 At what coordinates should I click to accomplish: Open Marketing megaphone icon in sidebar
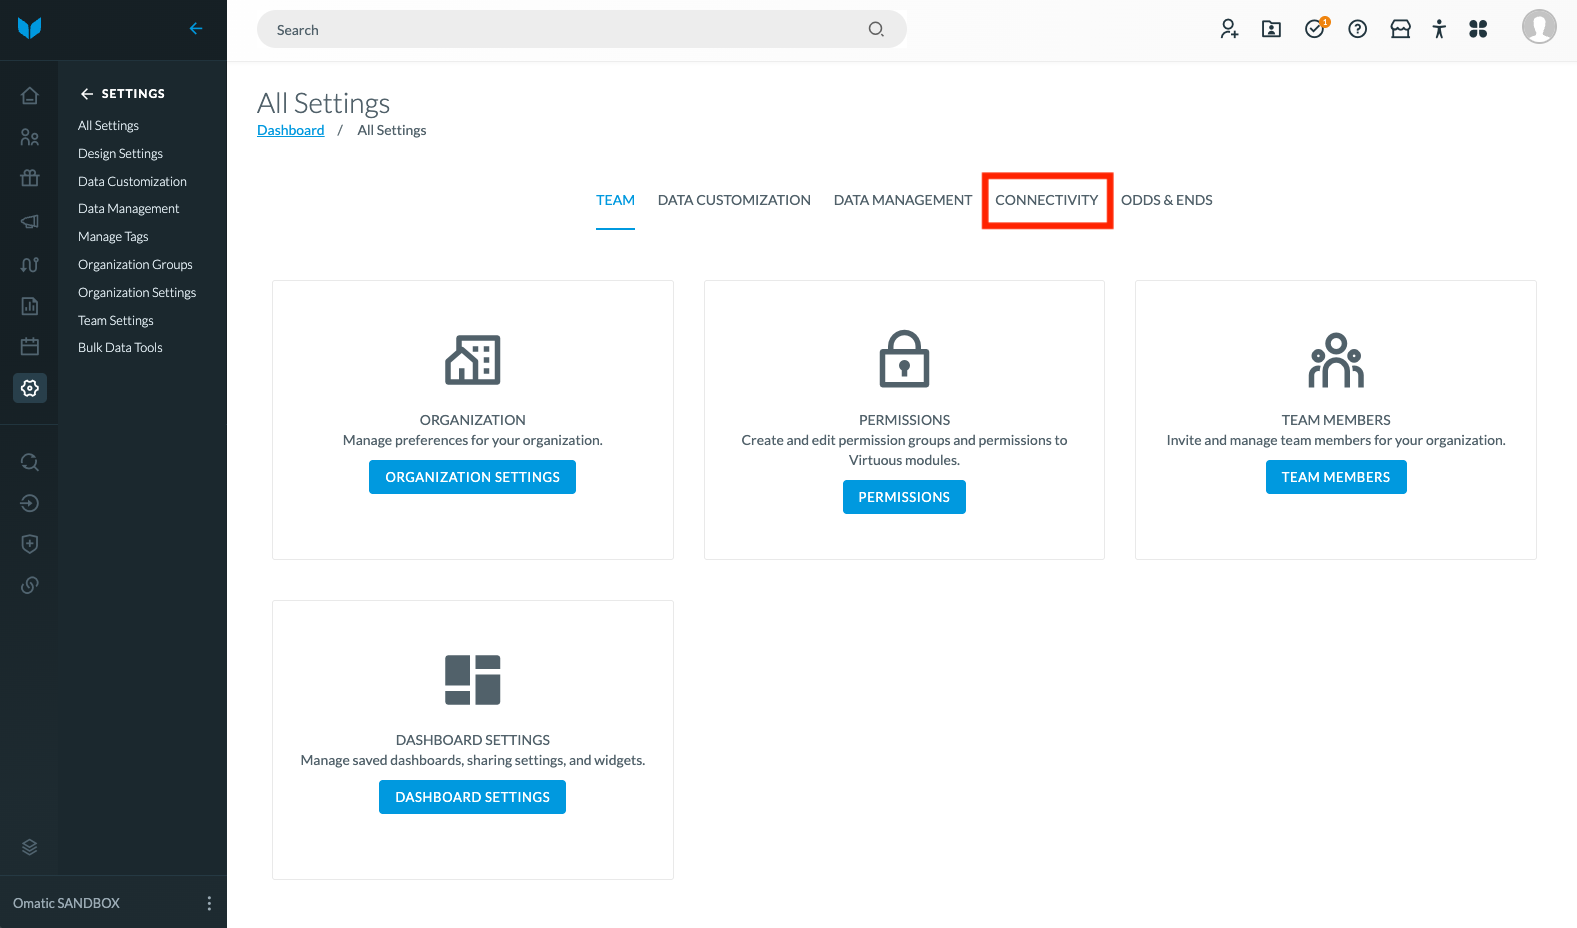point(30,221)
